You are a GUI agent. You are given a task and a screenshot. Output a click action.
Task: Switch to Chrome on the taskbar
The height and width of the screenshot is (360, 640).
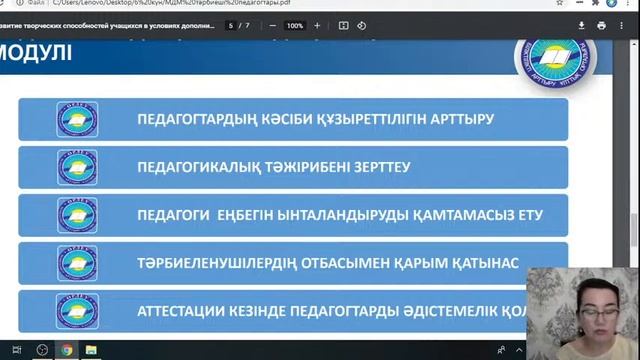[67, 350]
